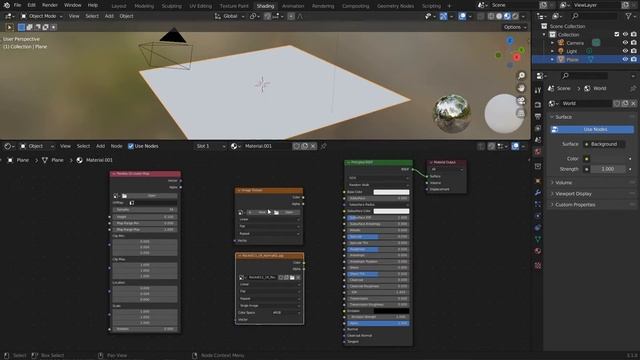Click the pin icon in World properties
The image size is (640, 360).
(633, 89)
